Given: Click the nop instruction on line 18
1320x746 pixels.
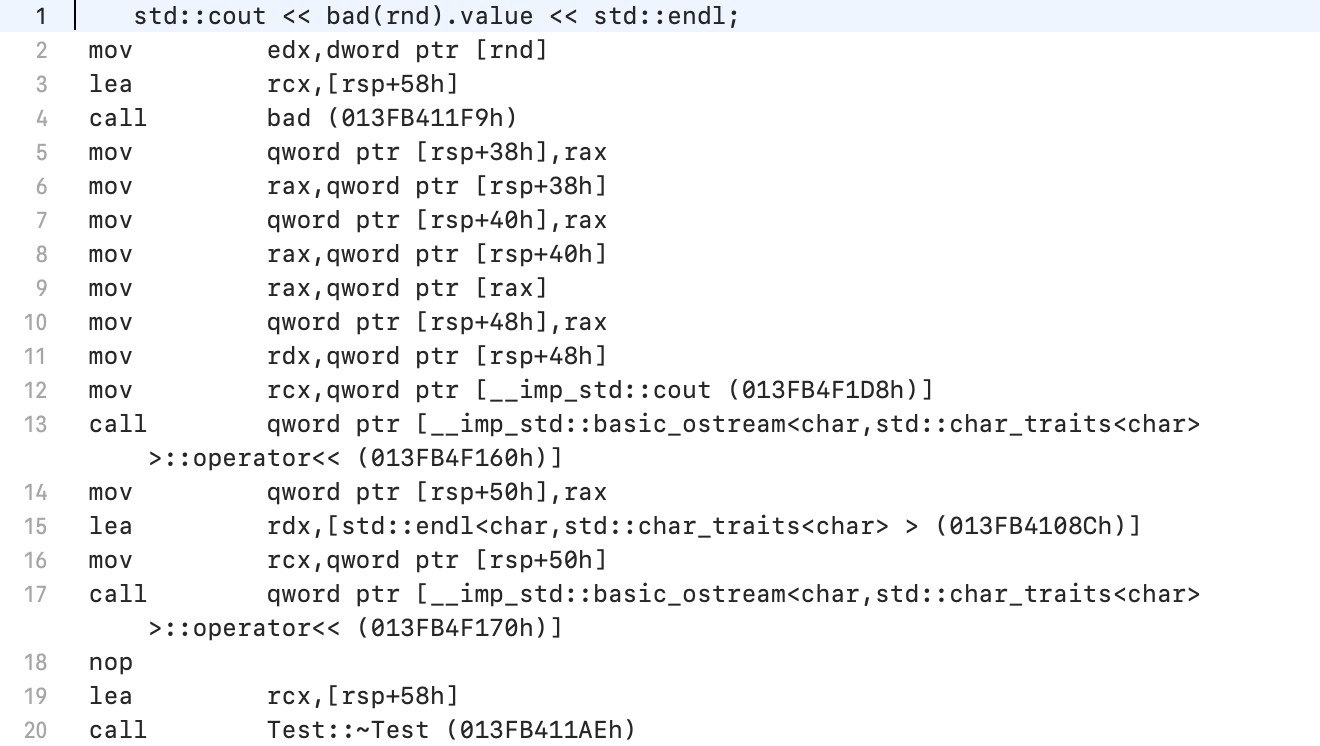Looking at the screenshot, I should tap(110, 662).
